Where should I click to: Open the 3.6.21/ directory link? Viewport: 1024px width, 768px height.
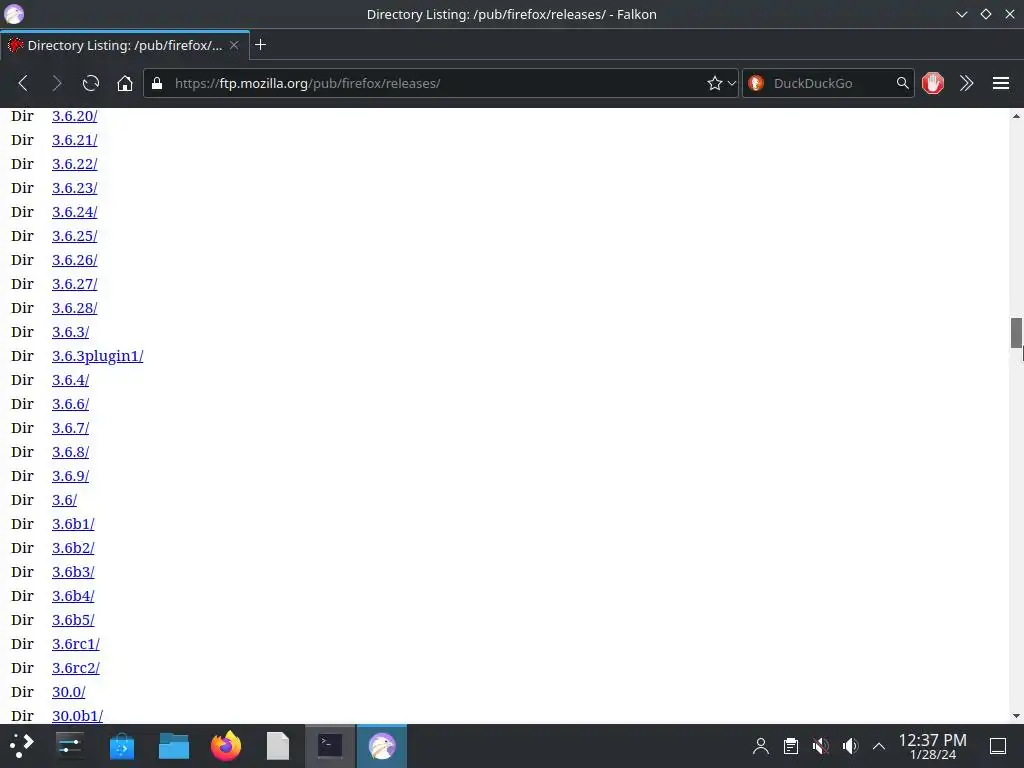click(74, 140)
